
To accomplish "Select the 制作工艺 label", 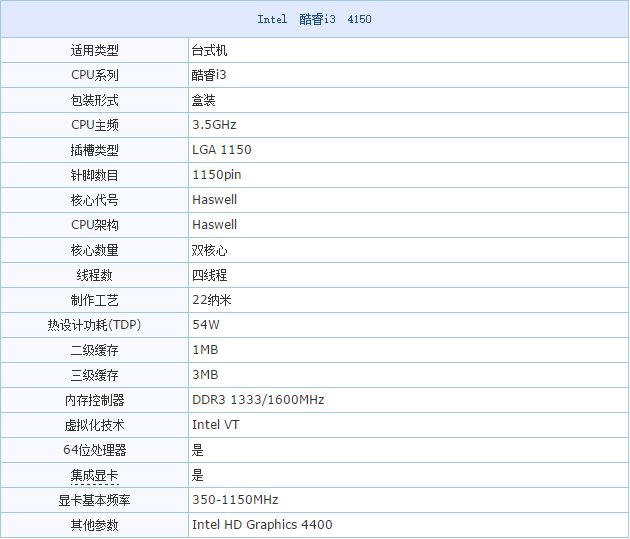I will [94, 300].
